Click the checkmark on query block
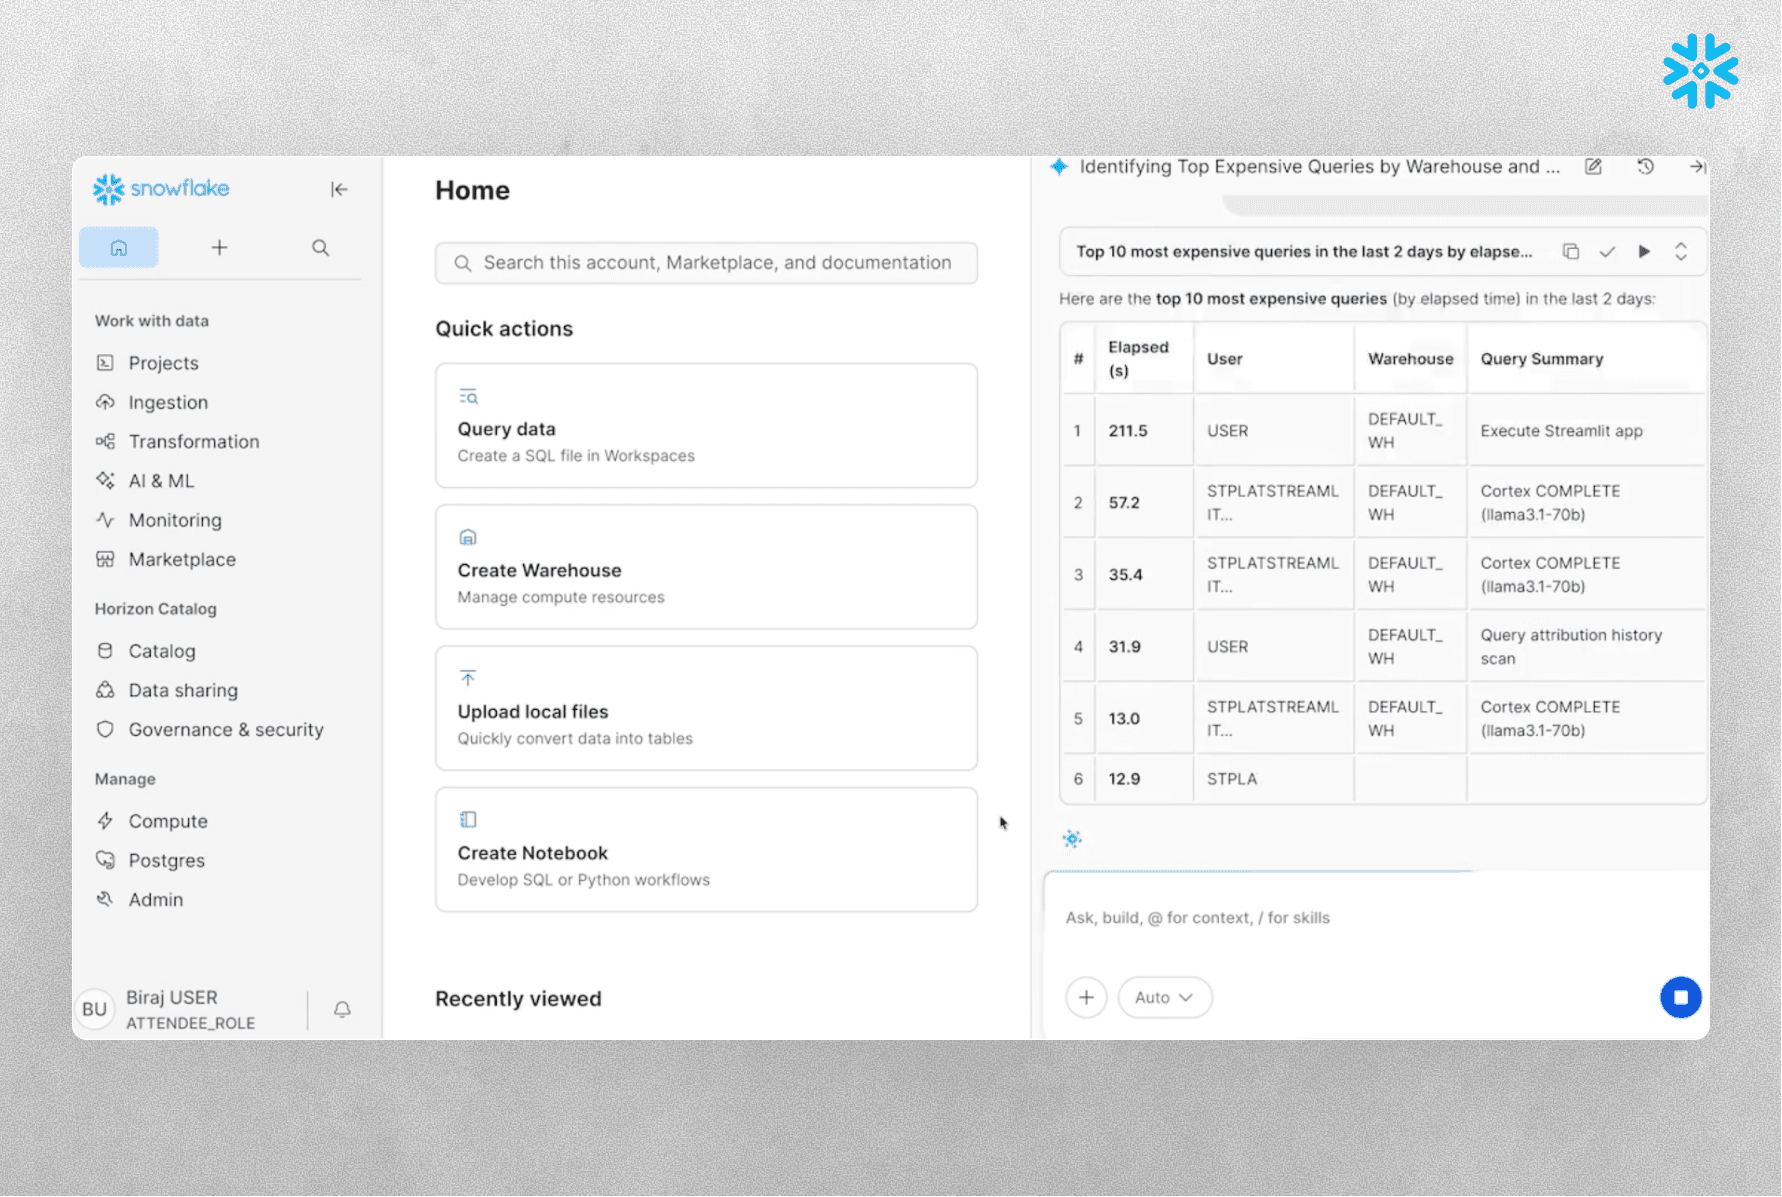1782x1197 pixels. [1607, 252]
